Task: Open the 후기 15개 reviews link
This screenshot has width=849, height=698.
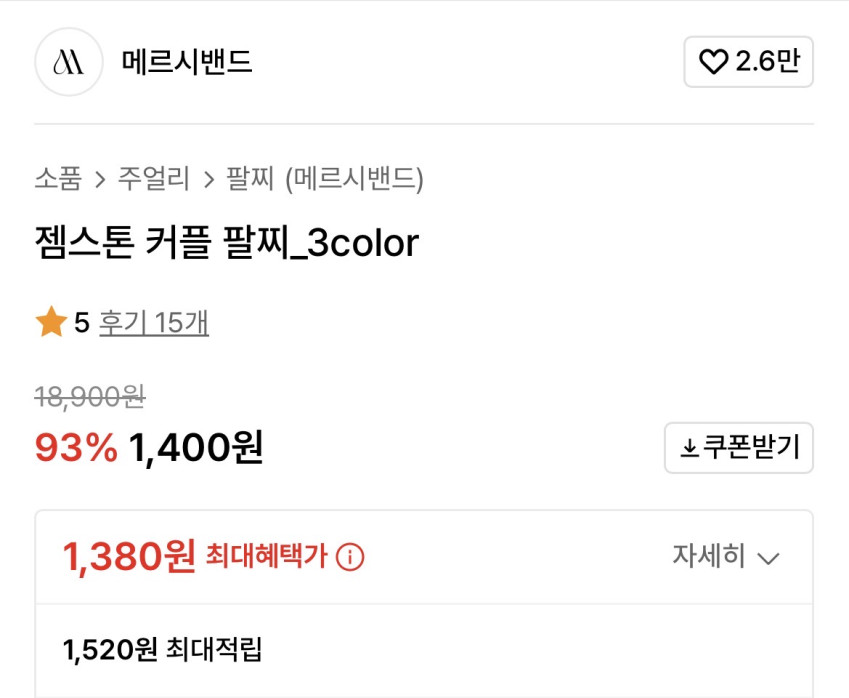Action: pos(154,323)
